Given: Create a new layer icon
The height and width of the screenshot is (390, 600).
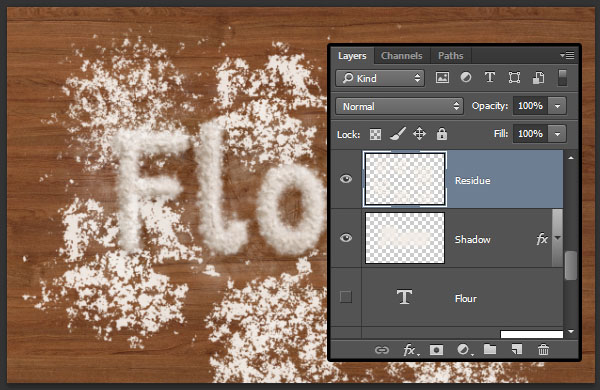Looking at the screenshot, I should pos(517,349).
